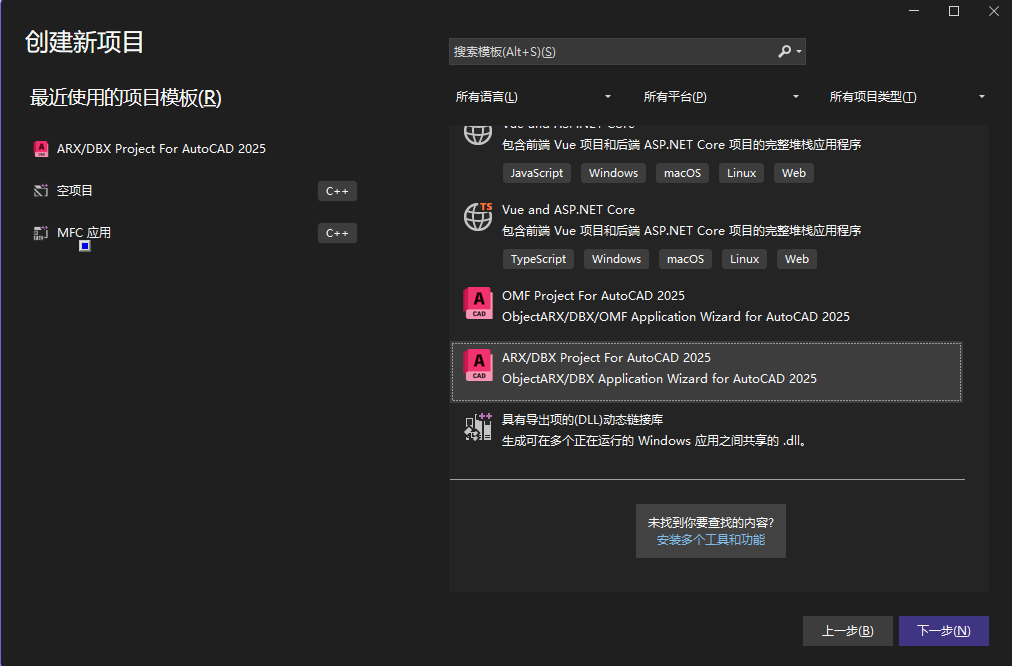The image size is (1012, 666).
Task: Open the 所有平台 platform dropdown
Action: 721,97
